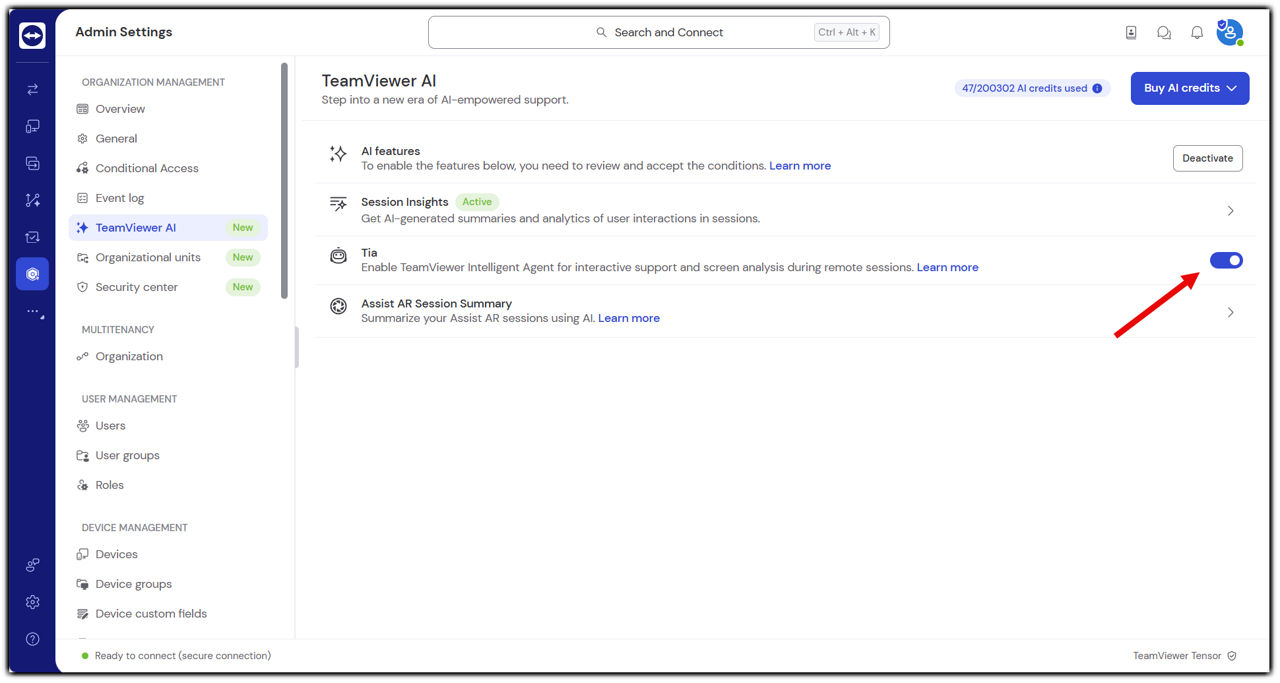Image resolution: width=1280 pixels, height=683 pixels.
Task: Click the AI credits info icon
Action: (x=1097, y=88)
